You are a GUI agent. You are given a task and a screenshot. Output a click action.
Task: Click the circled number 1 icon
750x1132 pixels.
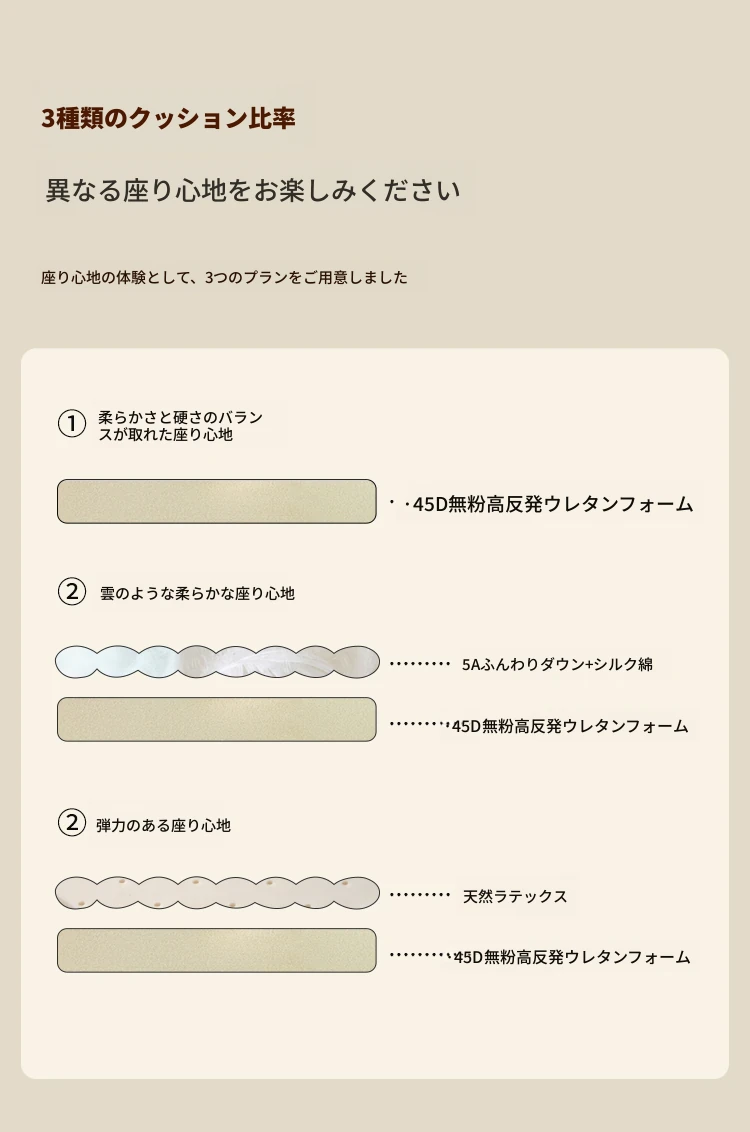pos(71,424)
